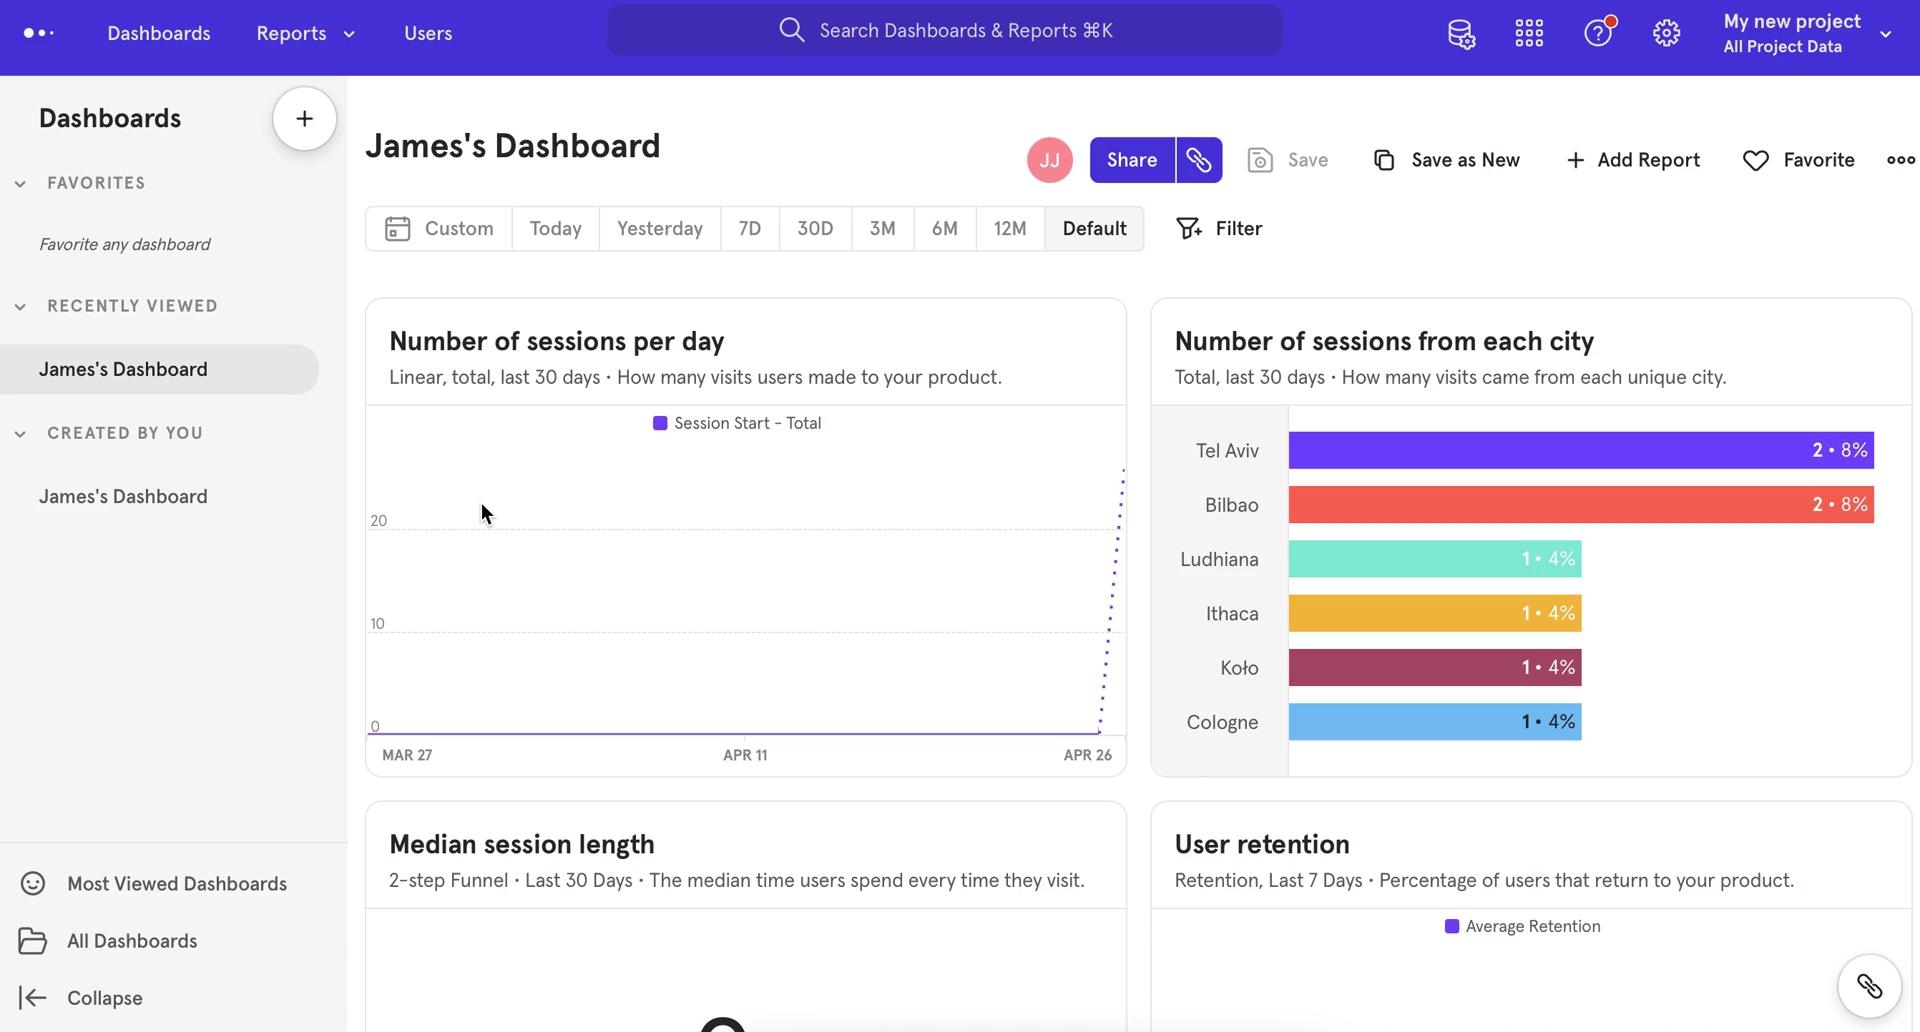Image resolution: width=1920 pixels, height=1032 pixels.
Task: Select the 6M date range
Action: pyautogui.click(x=945, y=229)
